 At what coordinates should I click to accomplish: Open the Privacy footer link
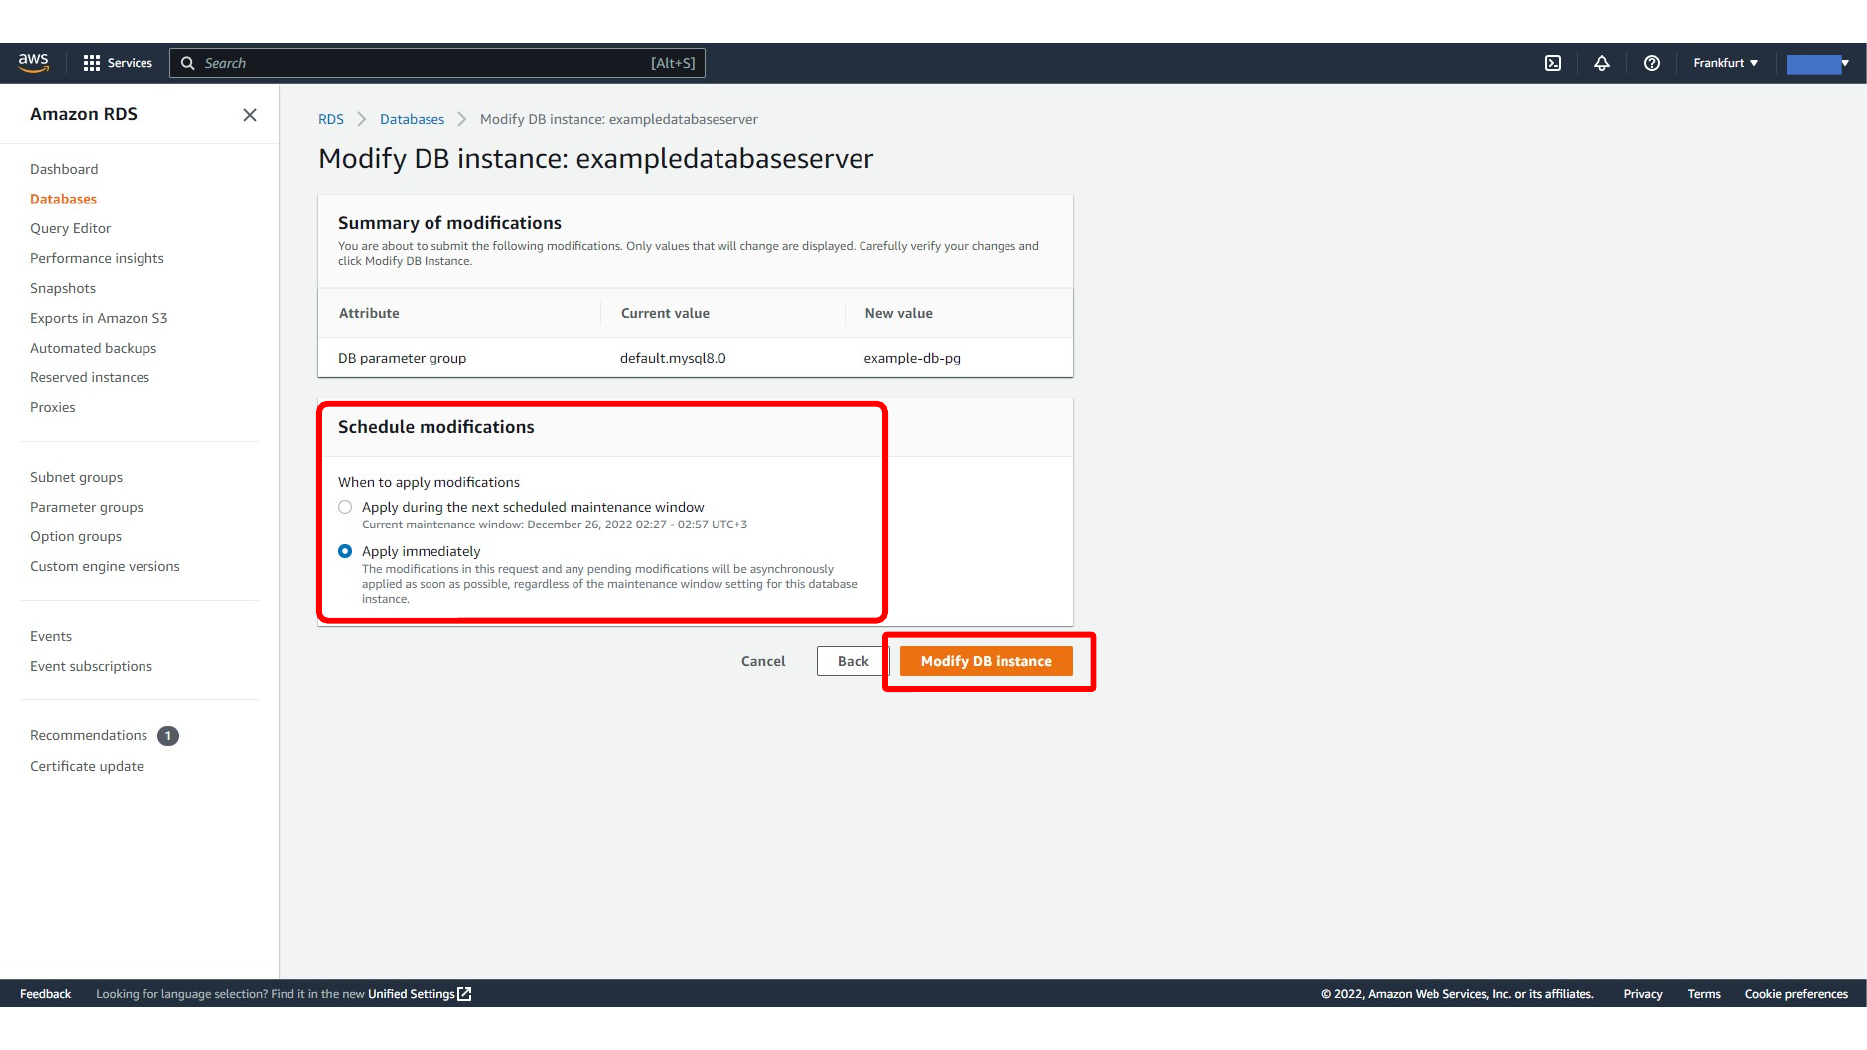click(1643, 994)
